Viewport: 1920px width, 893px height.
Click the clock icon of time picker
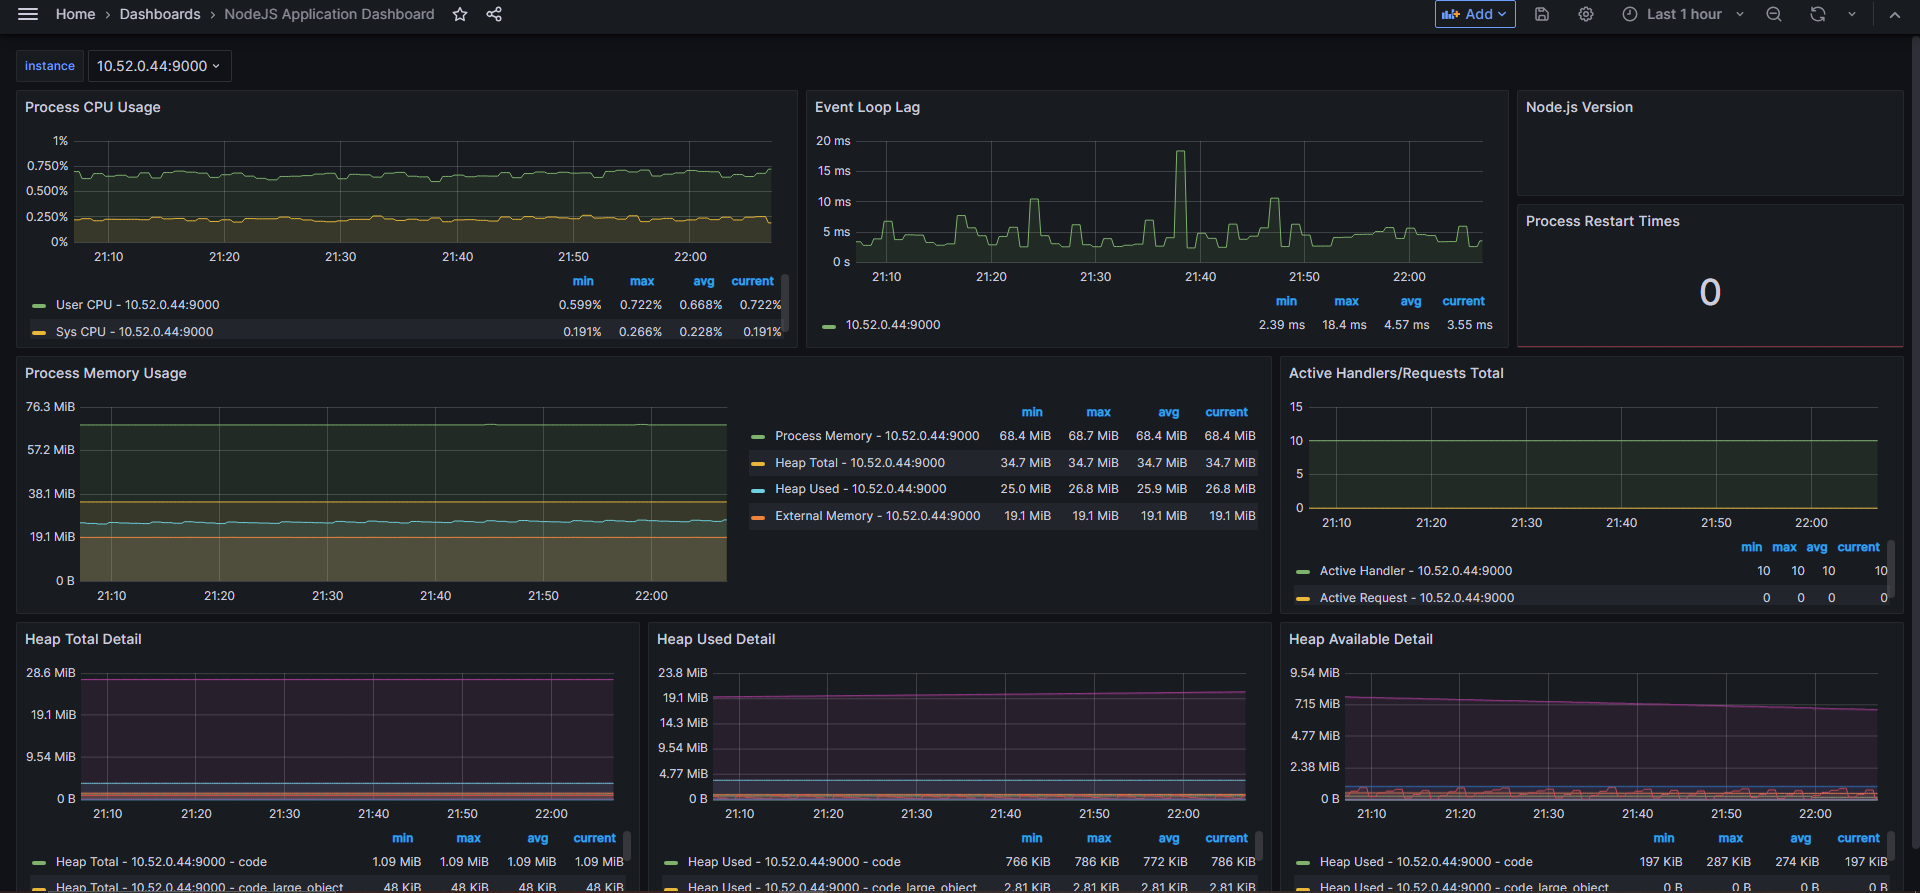(1630, 14)
